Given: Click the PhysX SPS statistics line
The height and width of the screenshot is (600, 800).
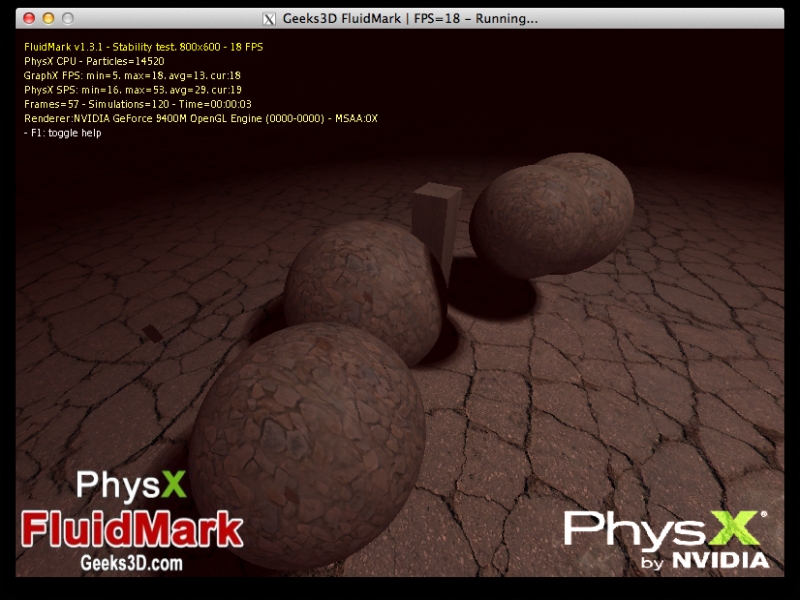Looking at the screenshot, I should (132, 90).
